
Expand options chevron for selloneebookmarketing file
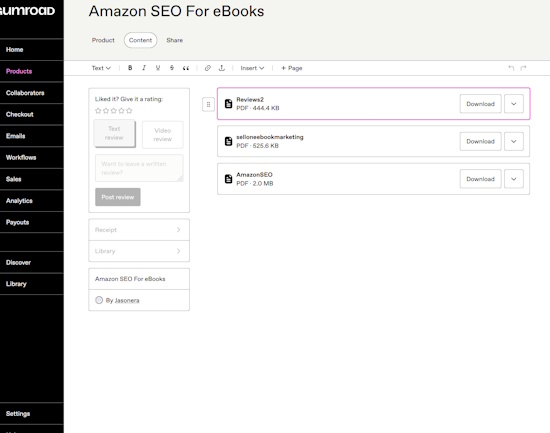[x=514, y=141]
